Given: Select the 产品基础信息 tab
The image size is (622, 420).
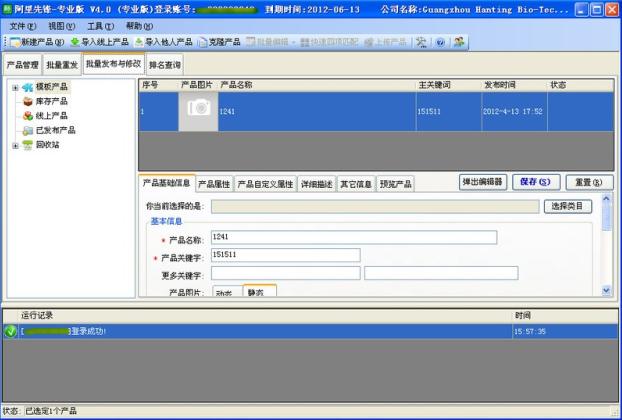Looking at the screenshot, I should pyautogui.click(x=167, y=183).
